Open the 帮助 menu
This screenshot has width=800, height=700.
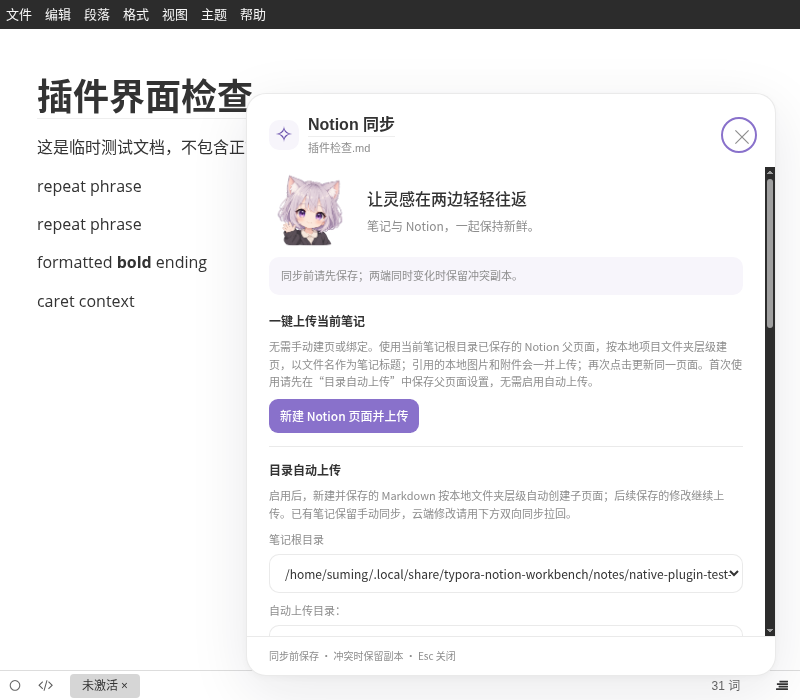click(x=253, y=14)
